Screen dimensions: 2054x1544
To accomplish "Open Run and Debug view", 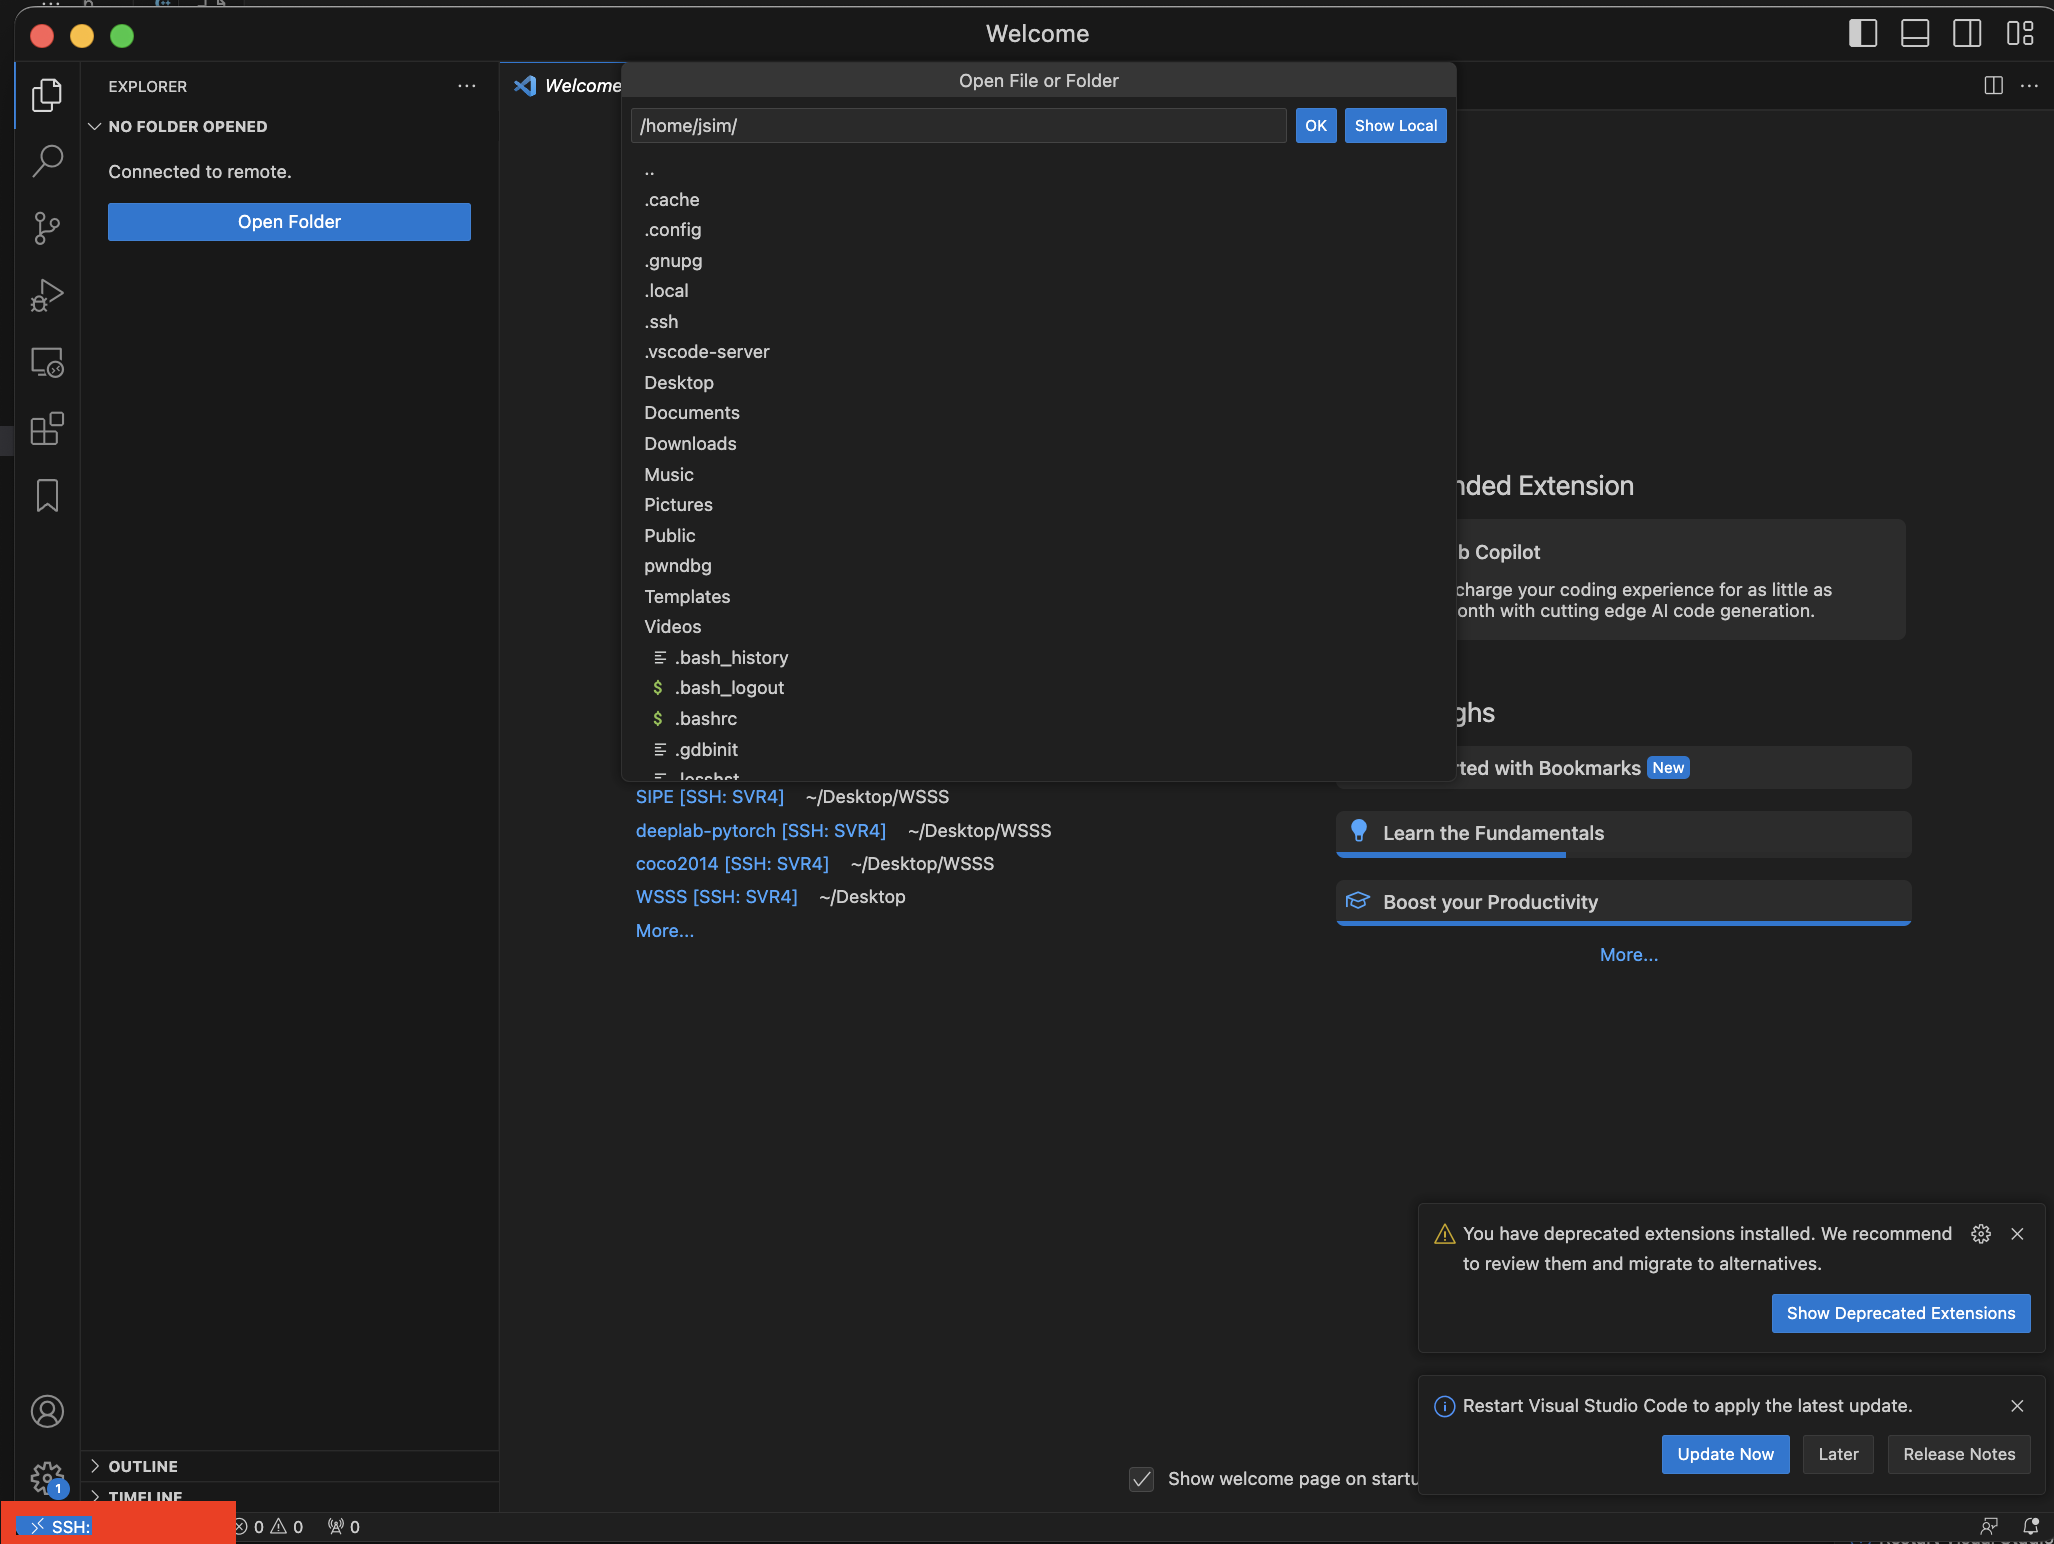I will coord(47,295).
